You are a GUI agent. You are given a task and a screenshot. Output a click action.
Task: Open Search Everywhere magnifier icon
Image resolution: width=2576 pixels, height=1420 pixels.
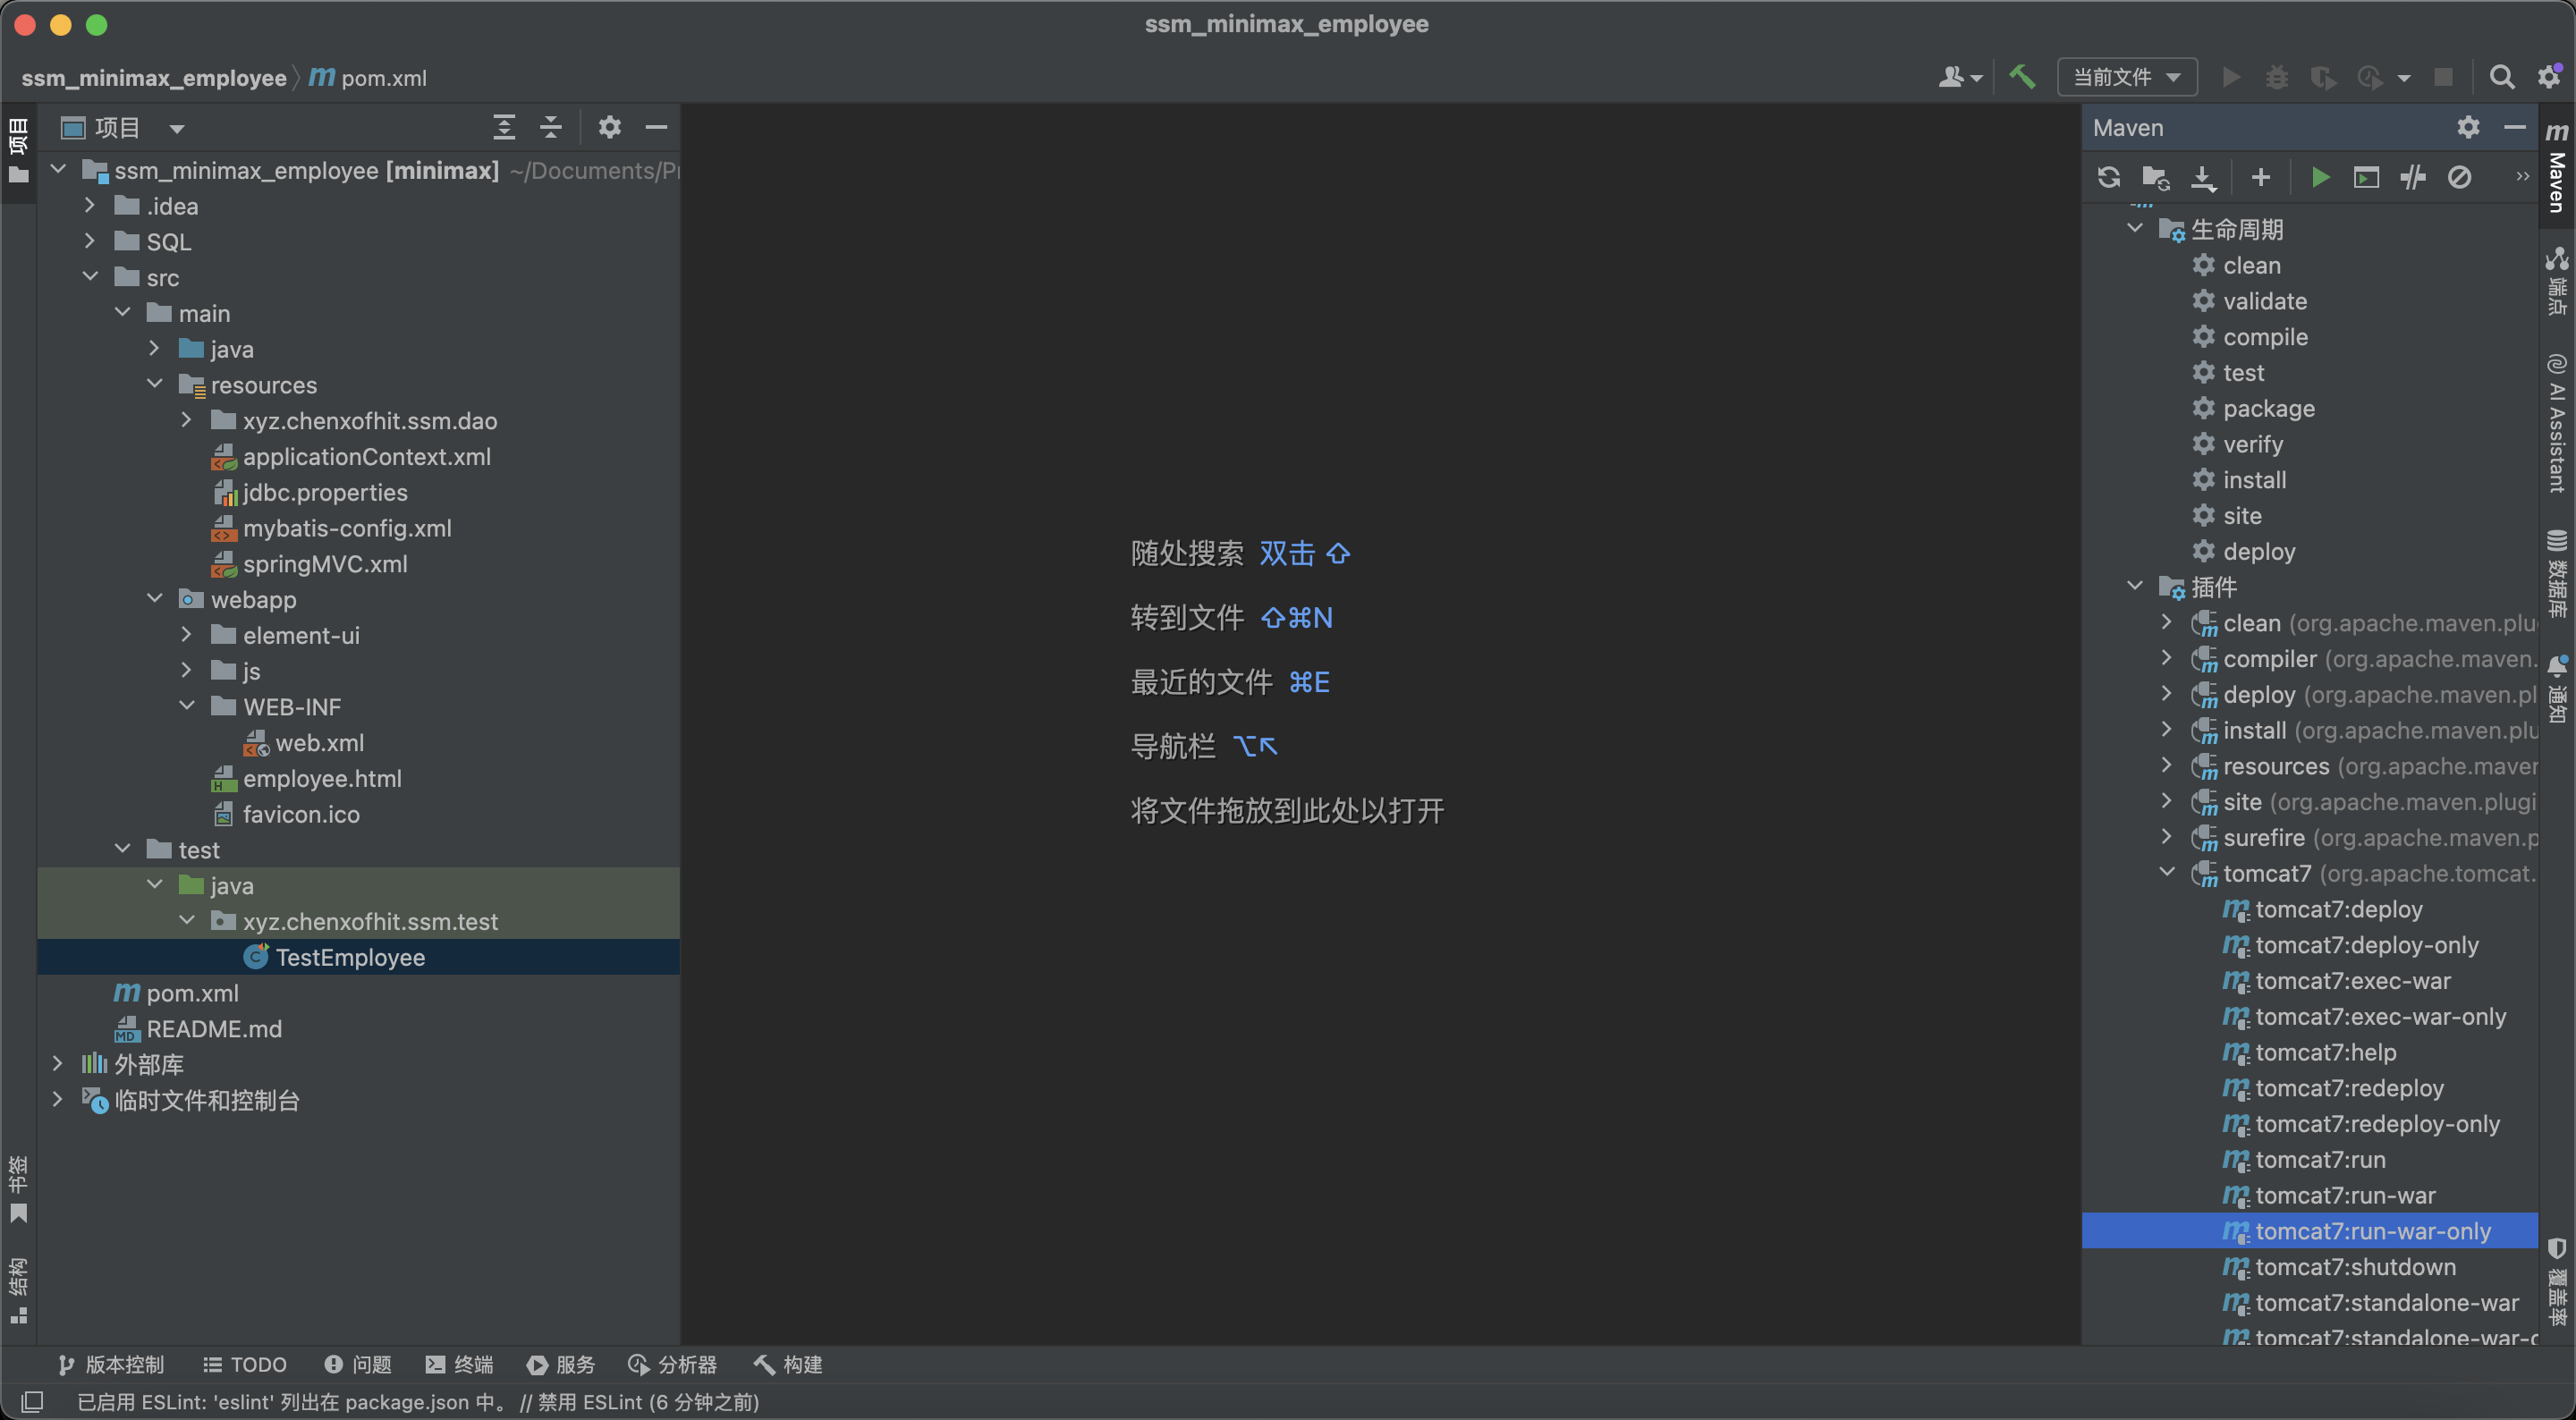tap(2501, 77)
